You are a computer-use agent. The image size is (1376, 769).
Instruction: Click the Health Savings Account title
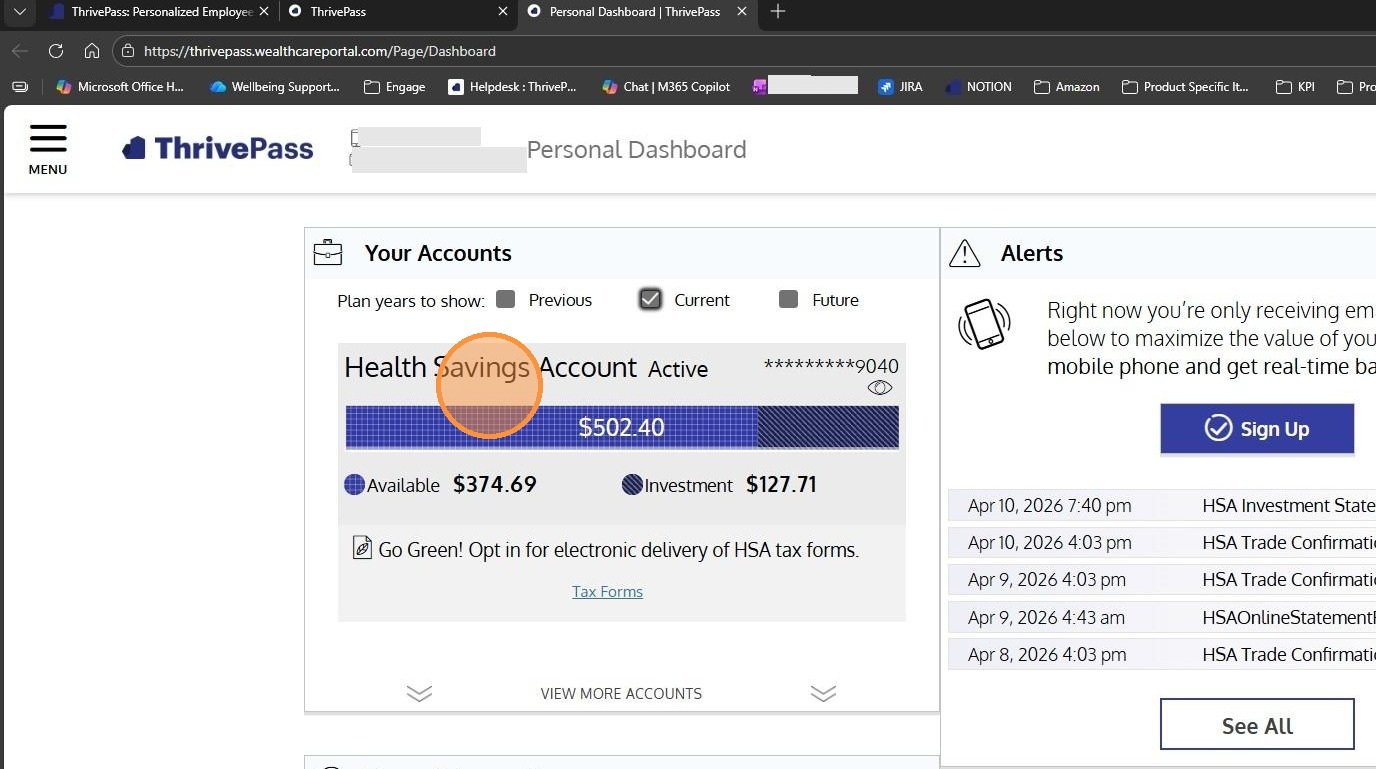point(490,367)
